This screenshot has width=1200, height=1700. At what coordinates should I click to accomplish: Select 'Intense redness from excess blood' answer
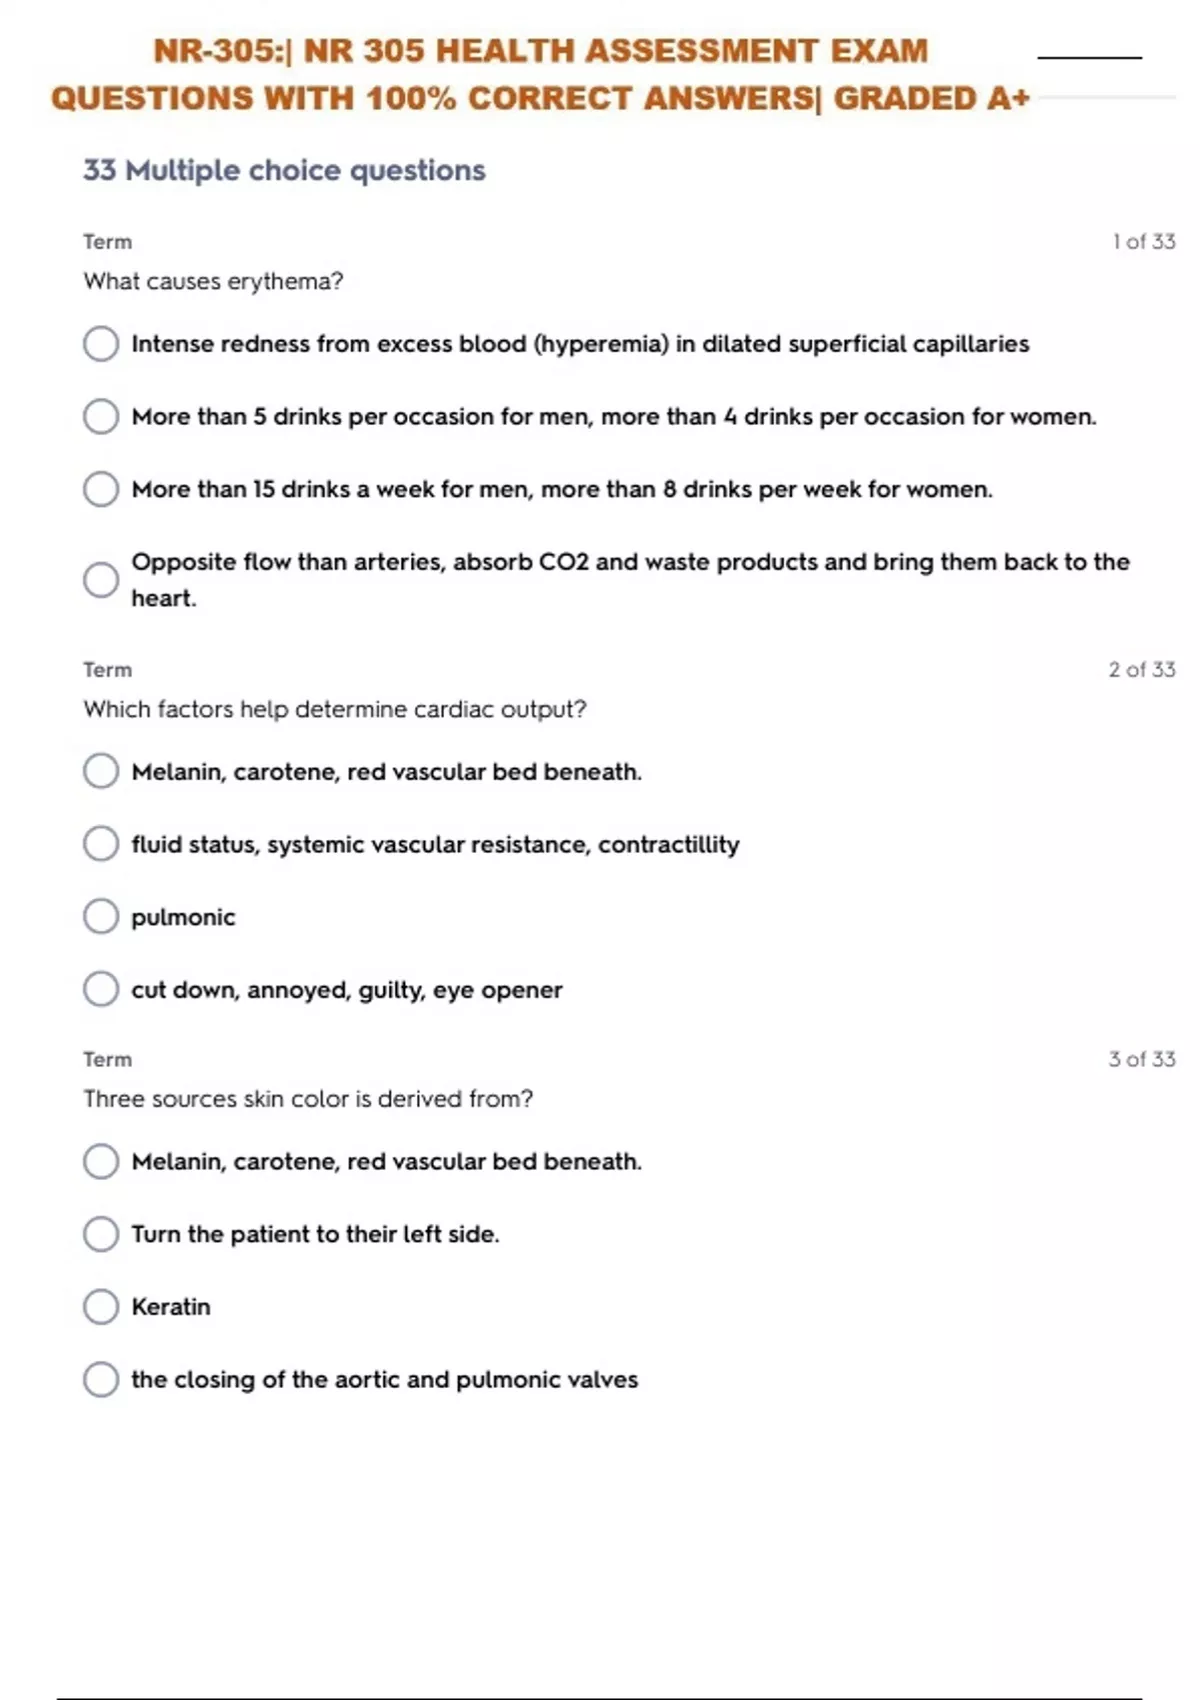(x=101, y=344)
